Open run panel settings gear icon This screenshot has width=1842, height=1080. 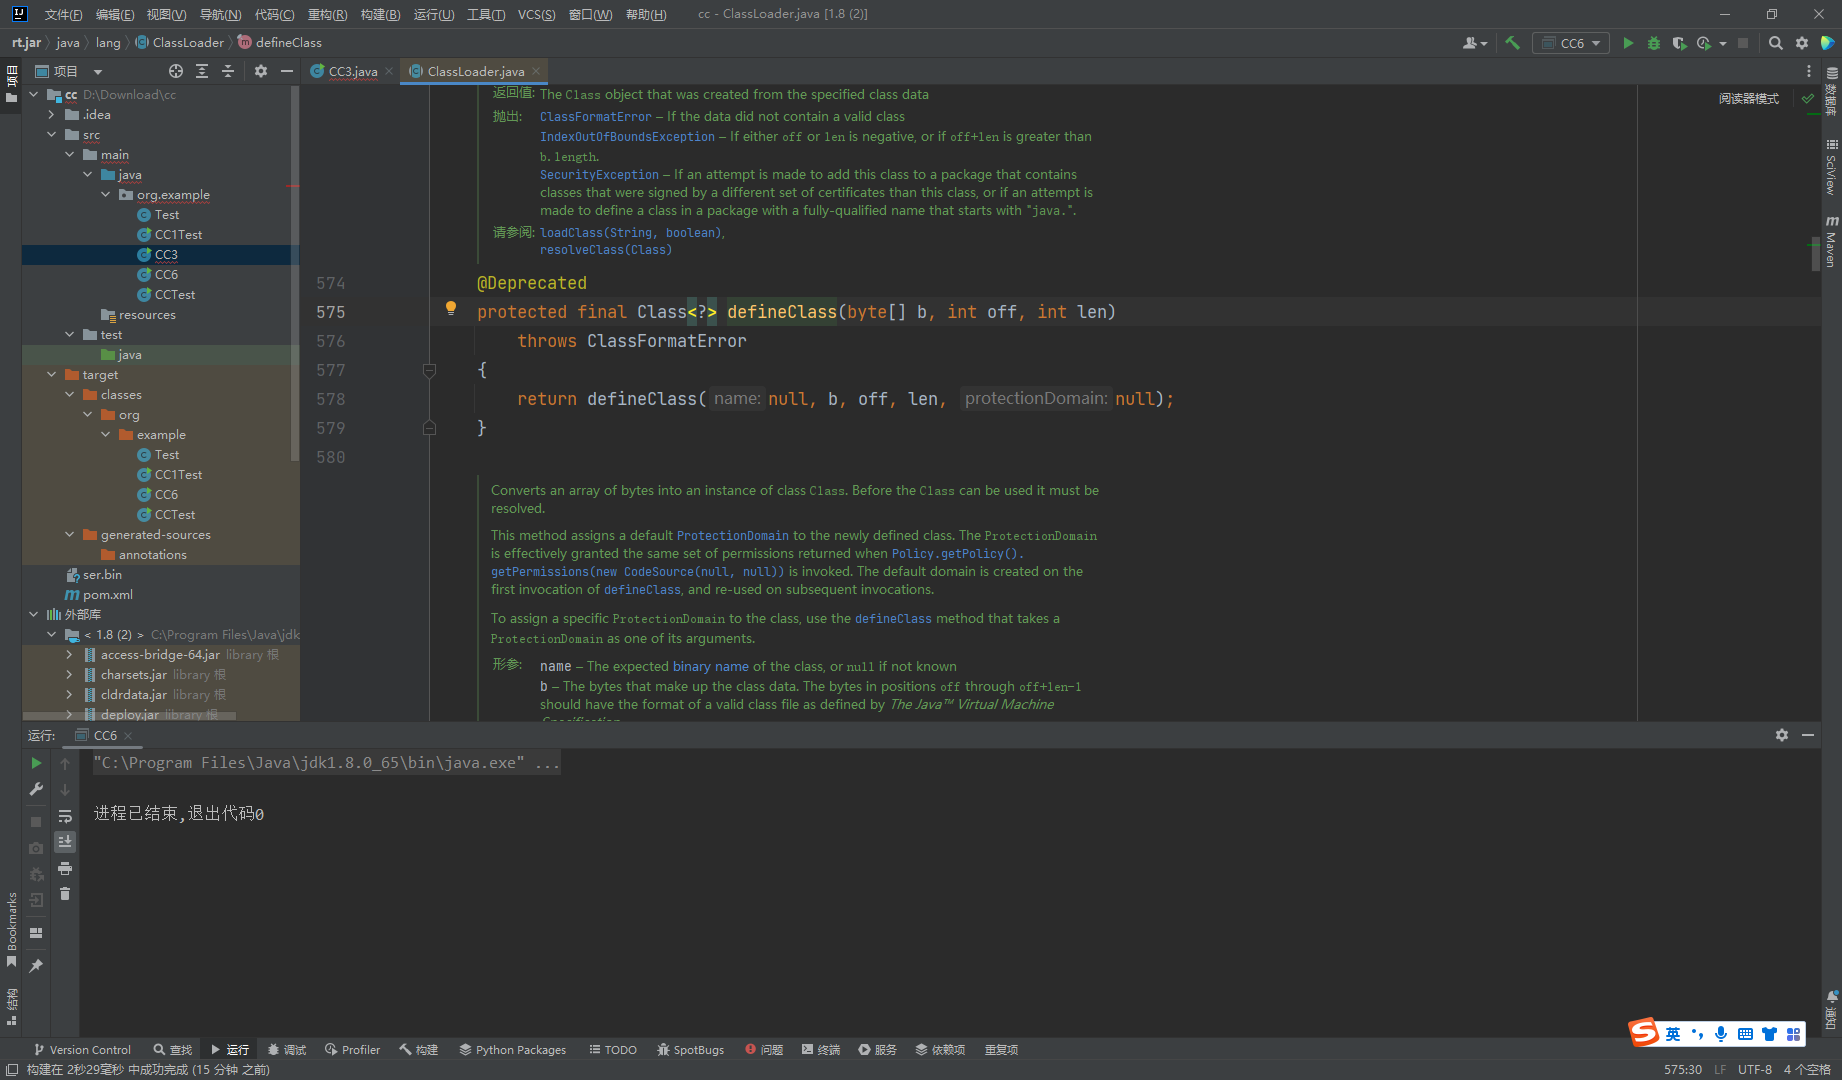pyautogui.click(x=1782, y=735)
